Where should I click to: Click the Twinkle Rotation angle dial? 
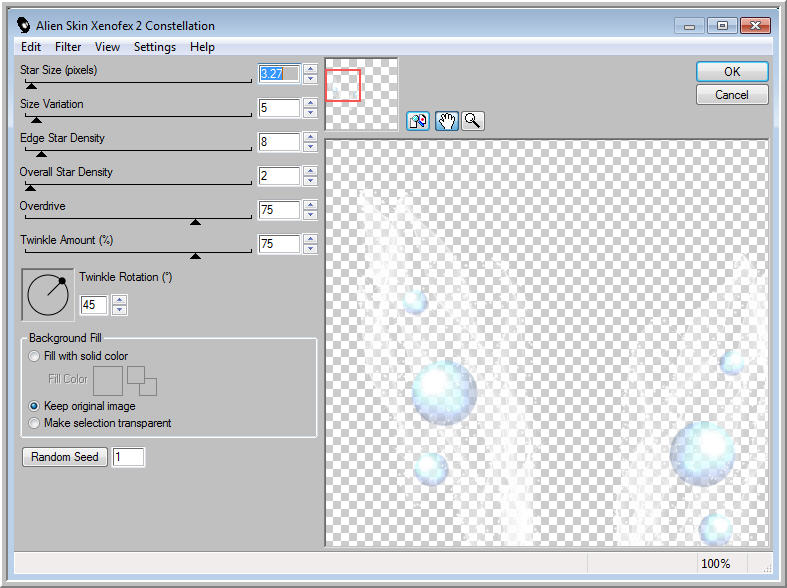click(48, 295)
